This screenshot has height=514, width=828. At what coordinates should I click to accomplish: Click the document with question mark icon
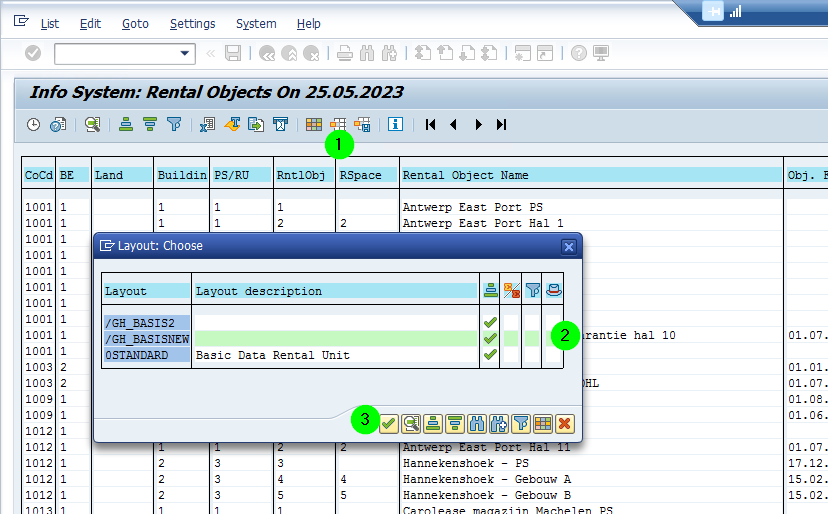[58, 125]
